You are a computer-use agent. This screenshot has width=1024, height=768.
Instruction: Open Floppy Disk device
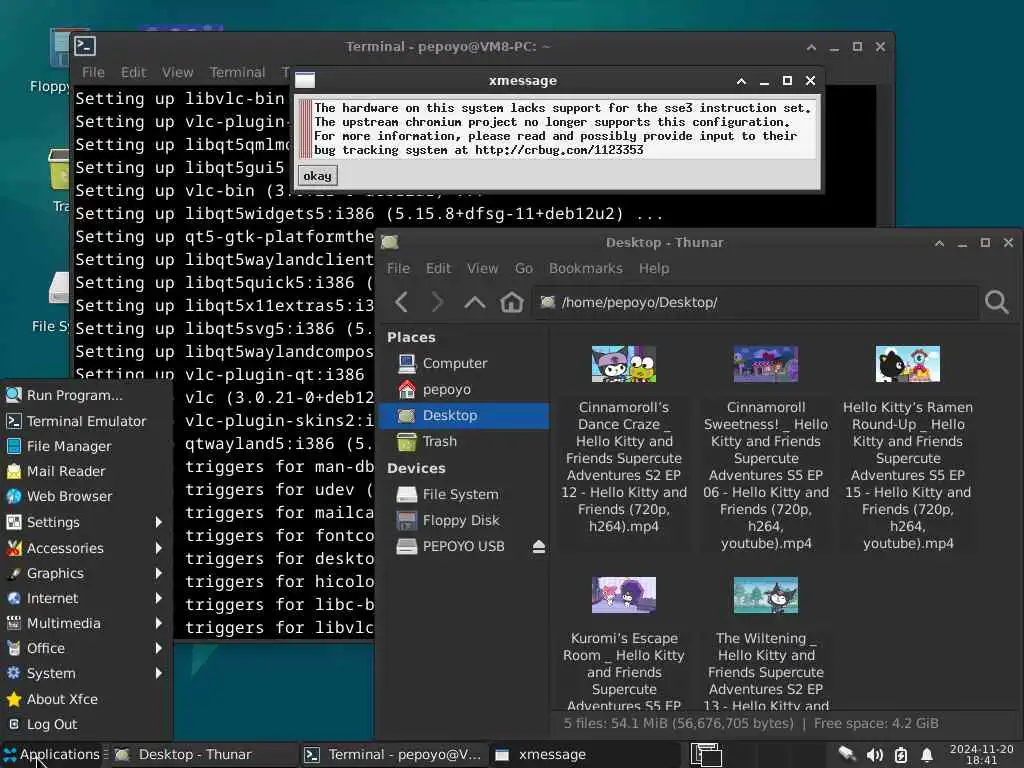point(460,520)
